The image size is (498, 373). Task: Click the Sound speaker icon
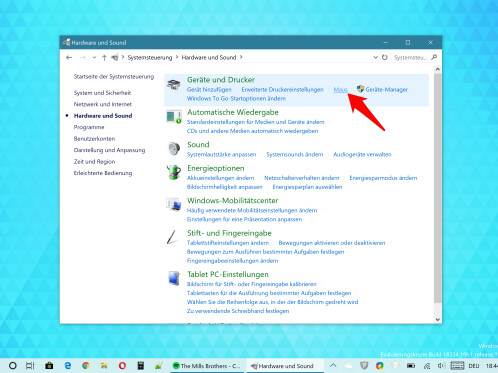(x=174, y=149)
